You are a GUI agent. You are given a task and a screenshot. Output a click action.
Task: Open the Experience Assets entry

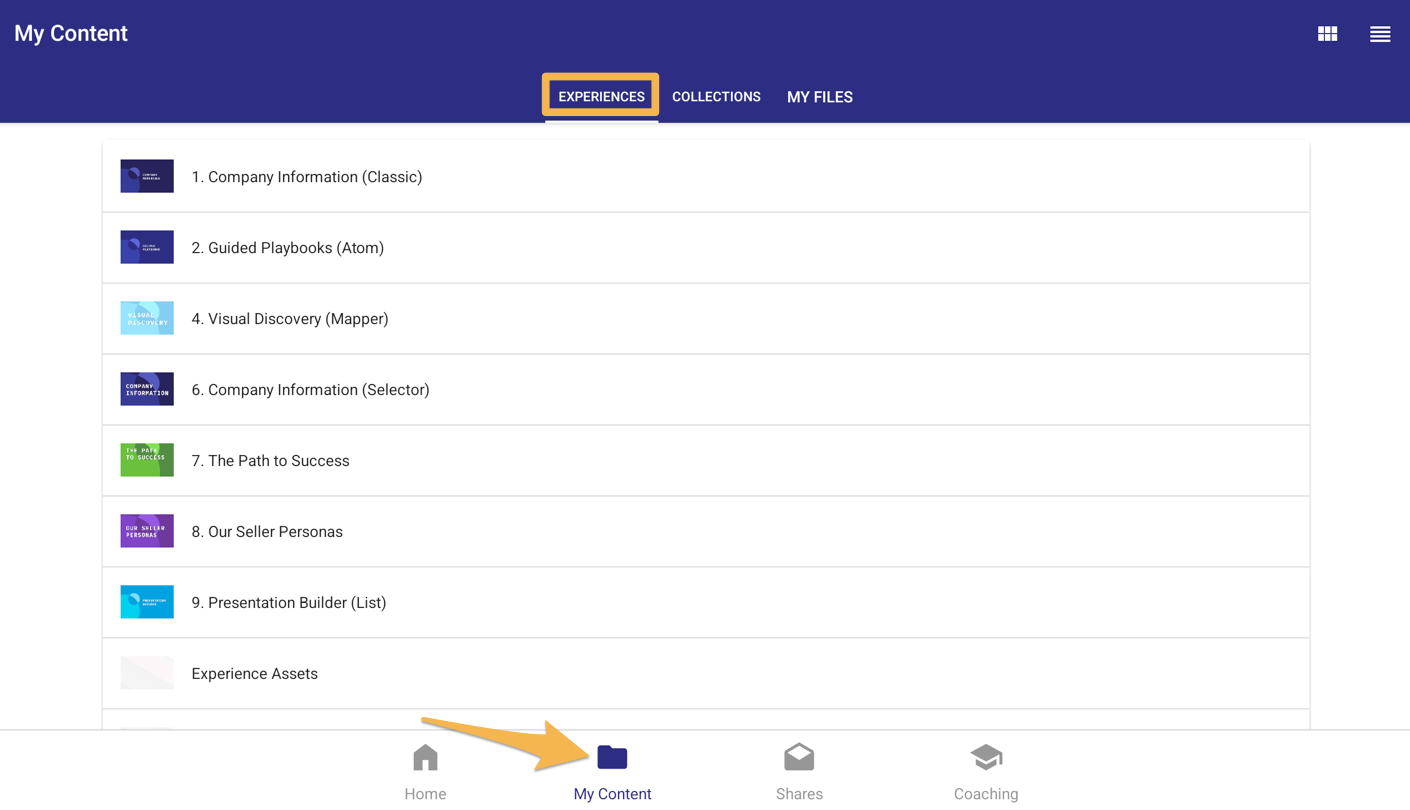pyautogui.click(x=254, y=674)
